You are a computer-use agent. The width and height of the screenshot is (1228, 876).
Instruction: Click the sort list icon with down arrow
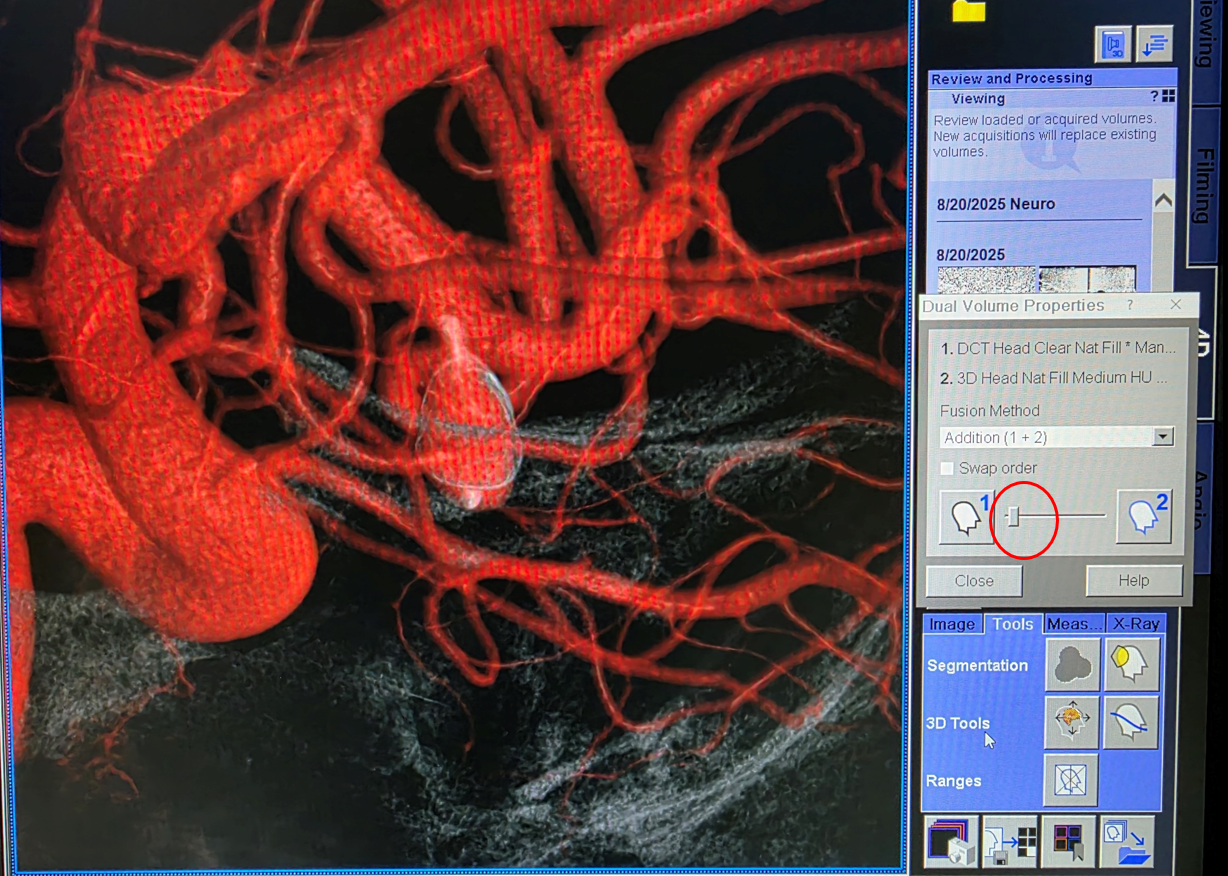click(1155, 45)
